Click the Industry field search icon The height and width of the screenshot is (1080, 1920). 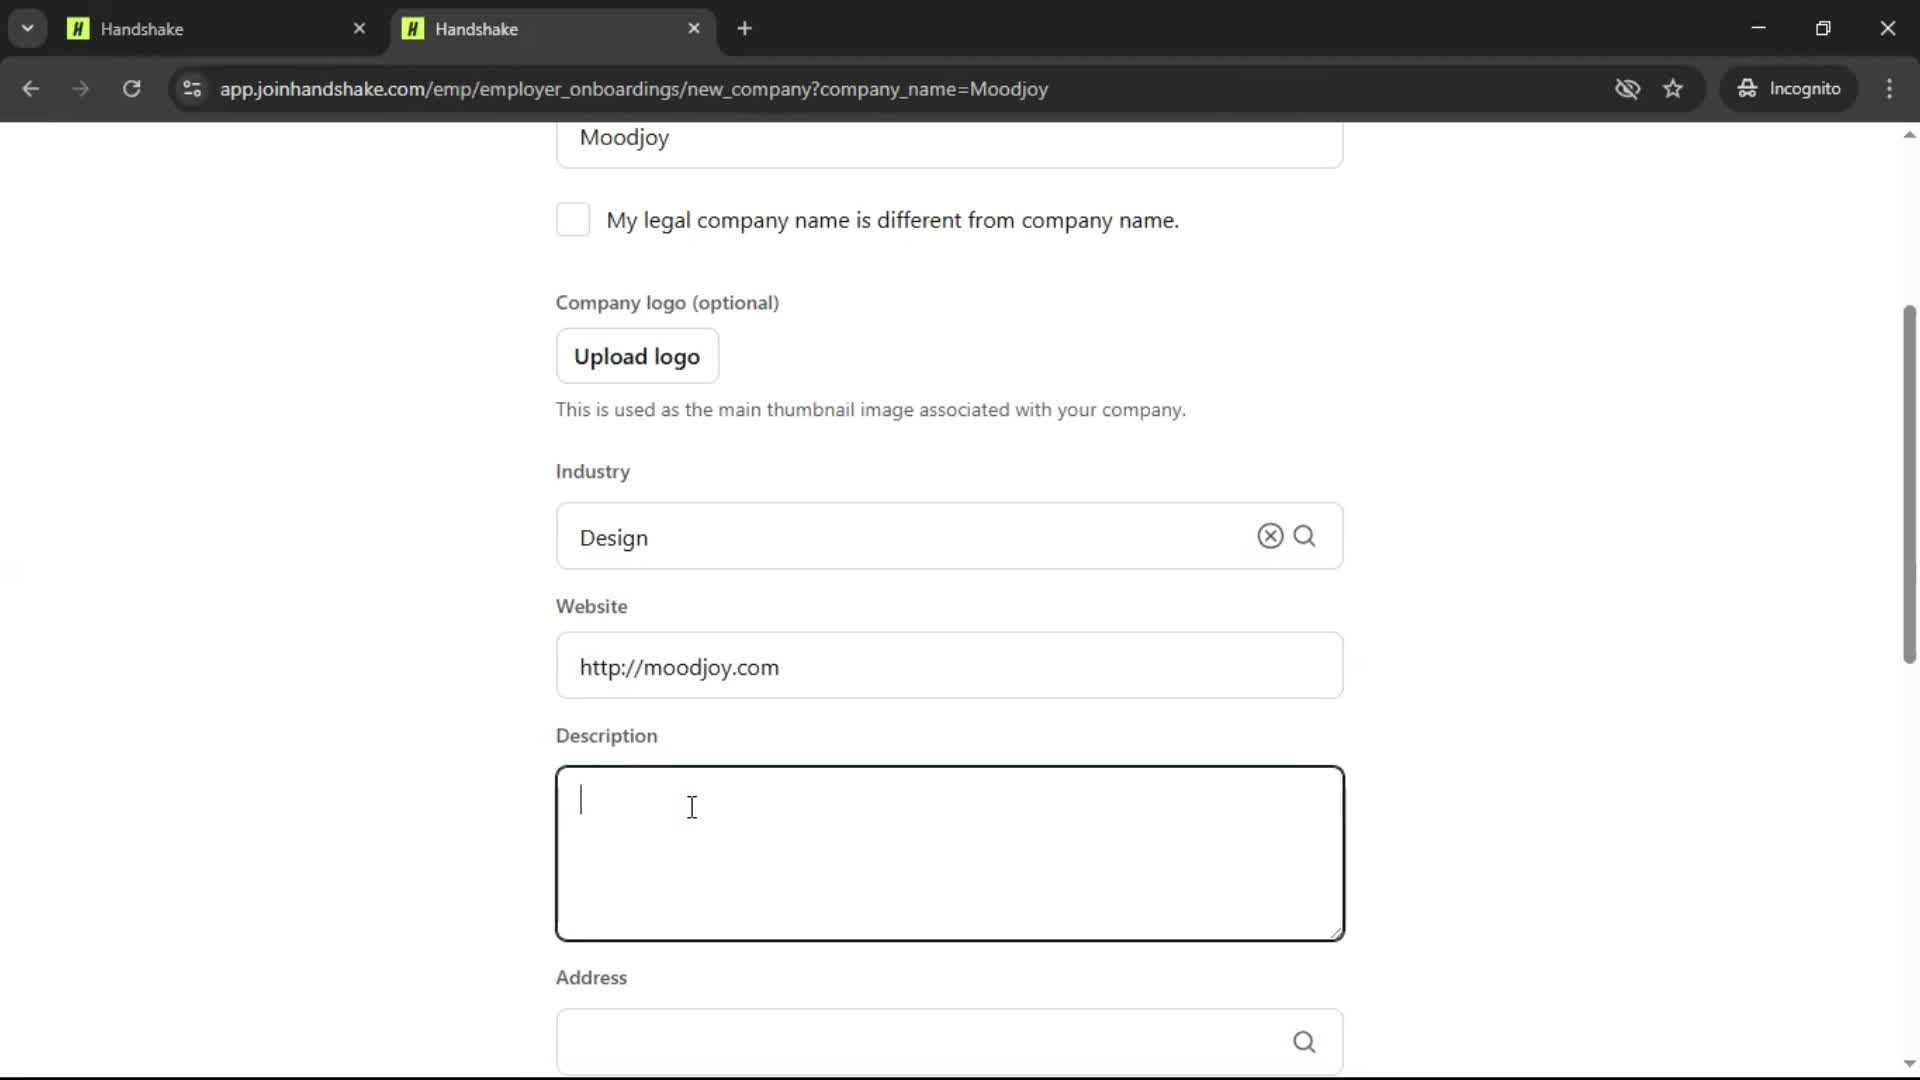pos(1304,536)
